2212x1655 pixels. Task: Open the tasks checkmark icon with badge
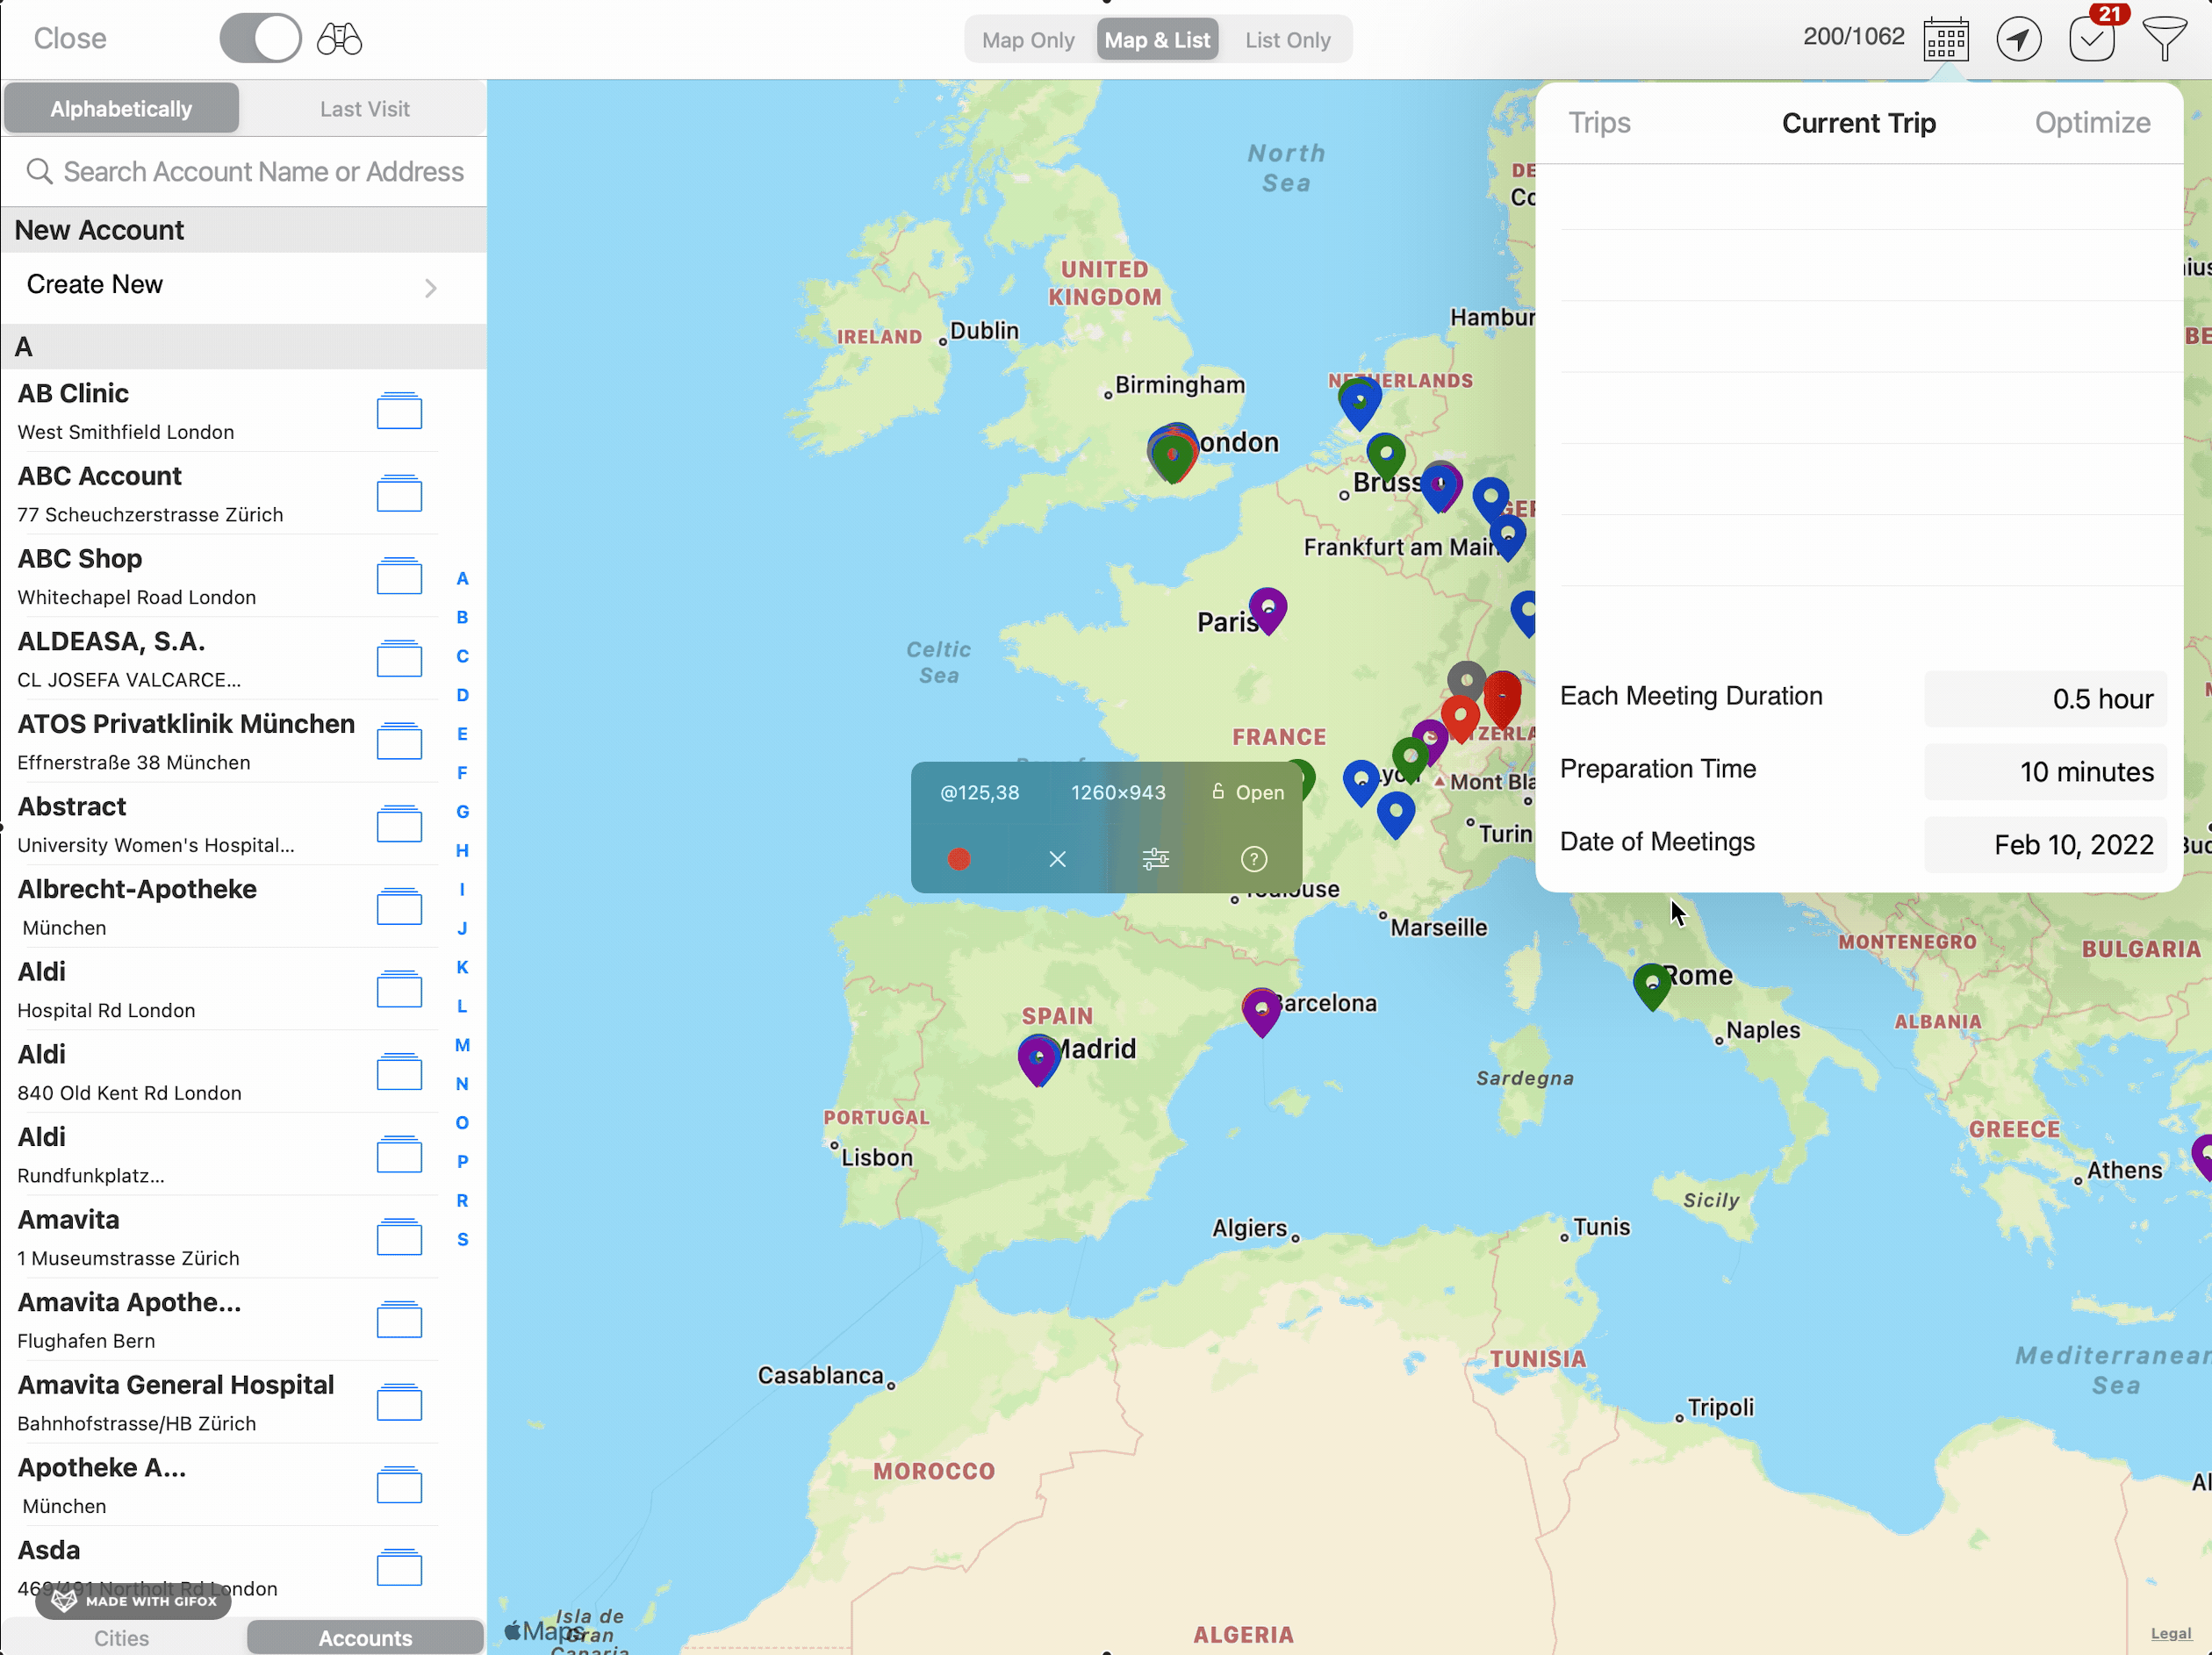2091,40
